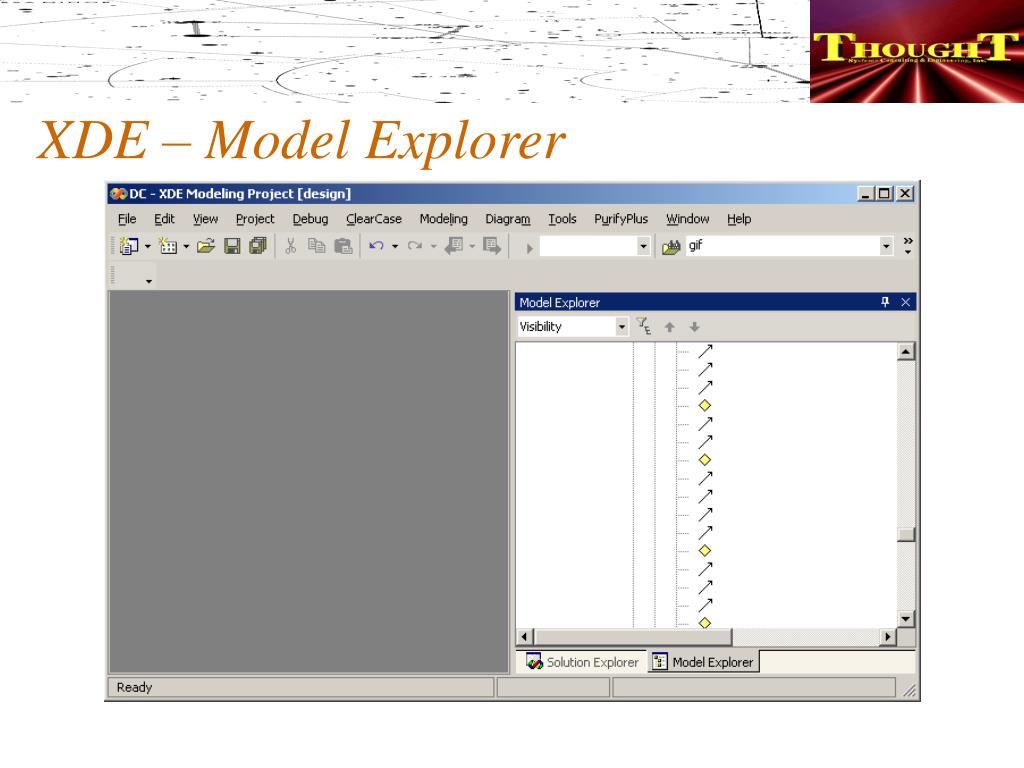Click the Cut scissors icon
Screen dimensions: 1024x768
point(291,246)
